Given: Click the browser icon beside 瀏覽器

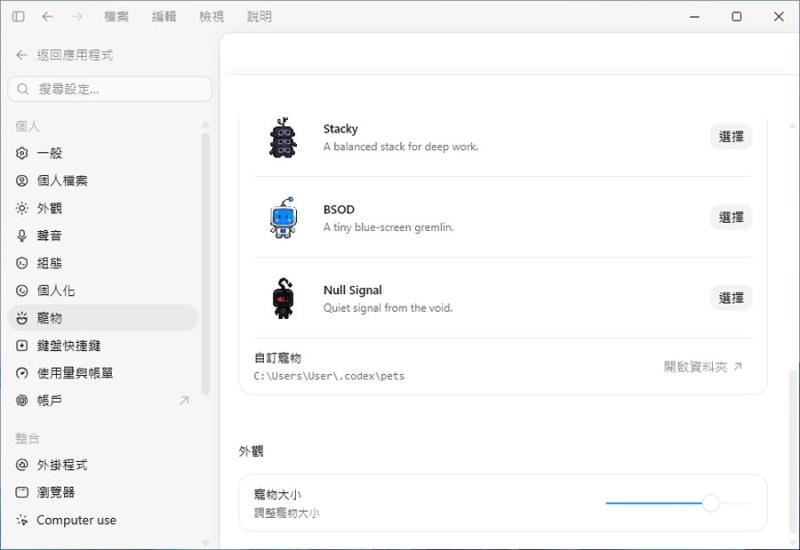Looking at the screenshot, I should [x=22, y=492].
